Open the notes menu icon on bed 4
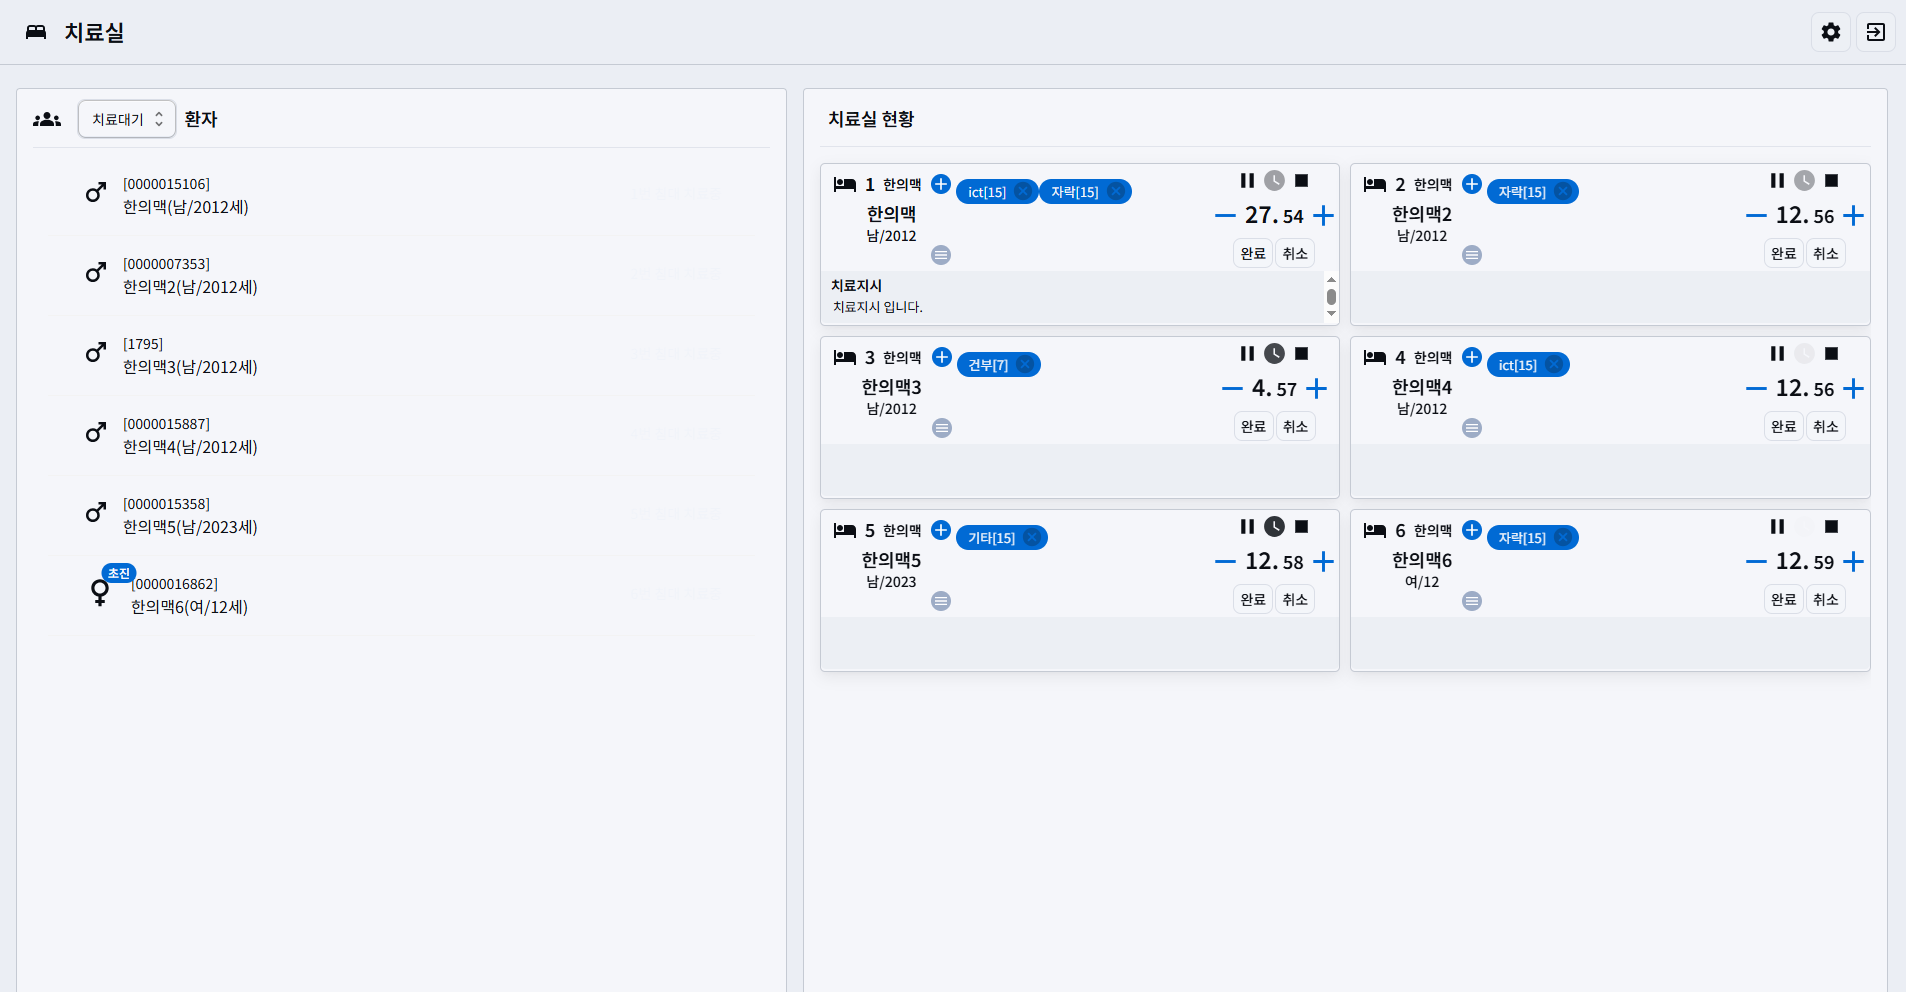 pyautogui.click(x=1471, y=428)
